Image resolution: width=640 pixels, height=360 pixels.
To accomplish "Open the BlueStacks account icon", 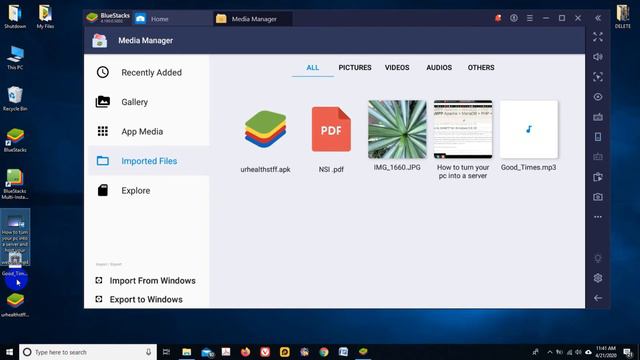I will click(513, 18).
